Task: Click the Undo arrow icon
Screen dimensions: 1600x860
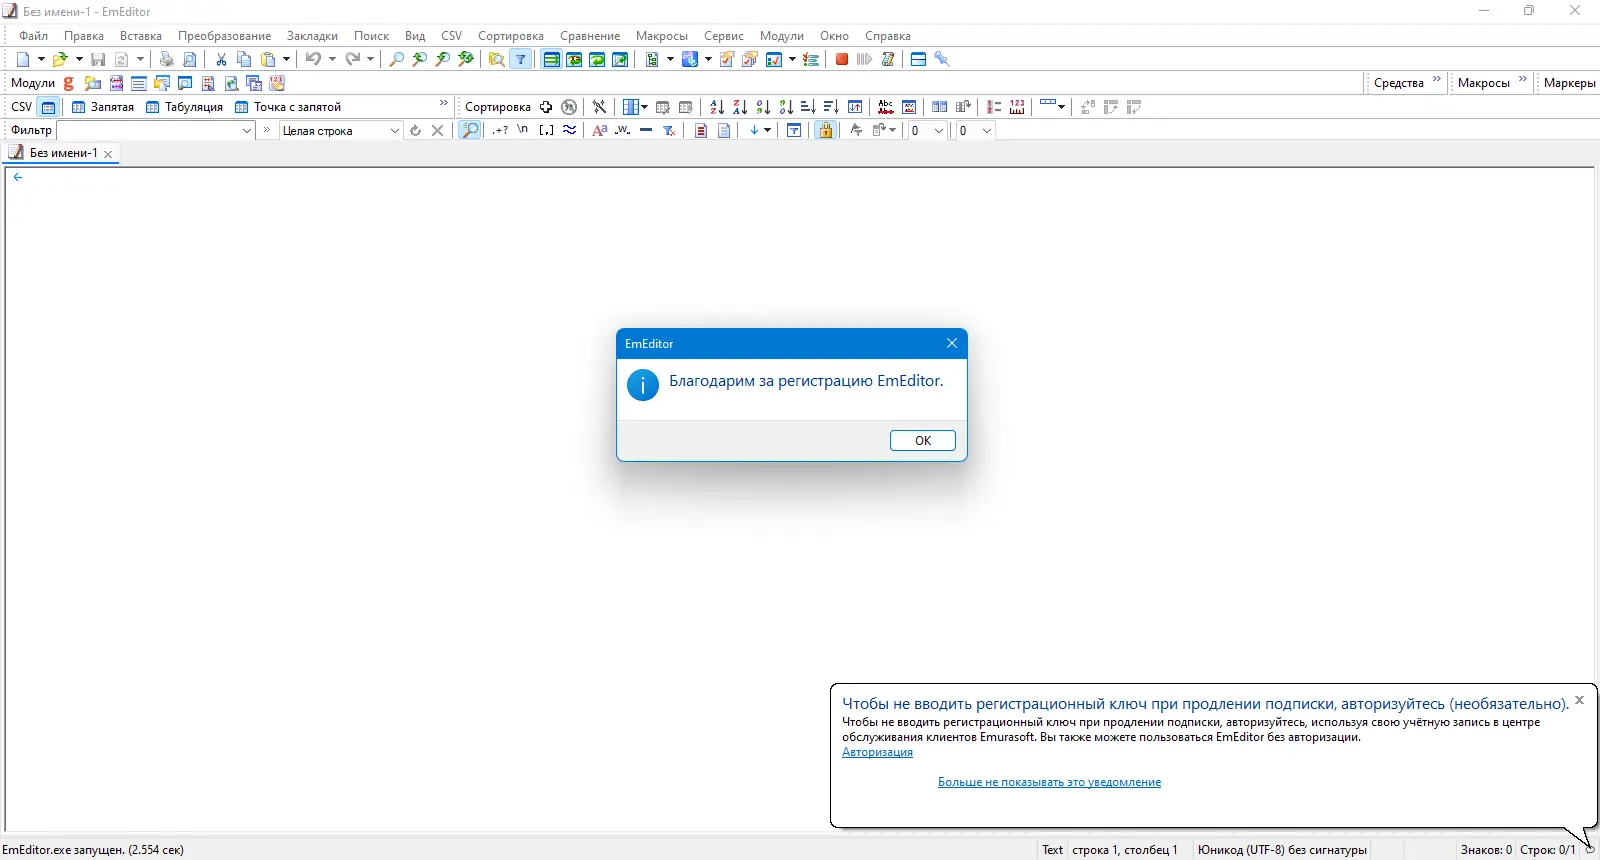Action: pos(313,59)
